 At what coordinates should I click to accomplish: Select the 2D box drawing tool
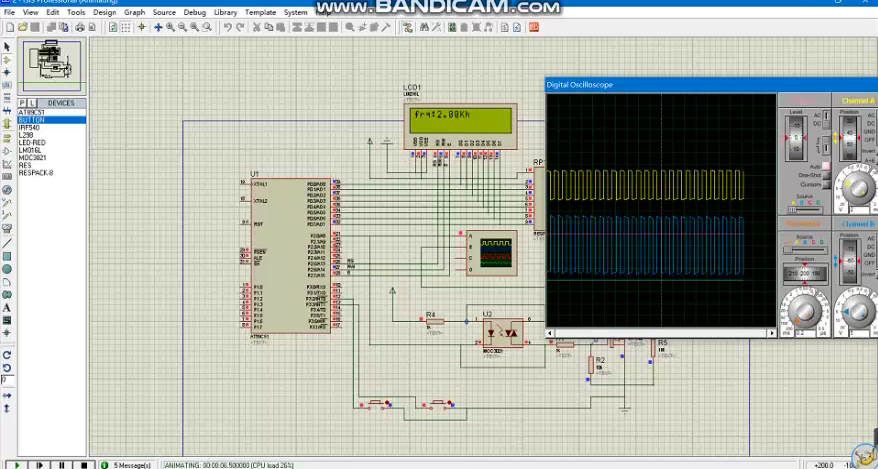pos(7,256)
